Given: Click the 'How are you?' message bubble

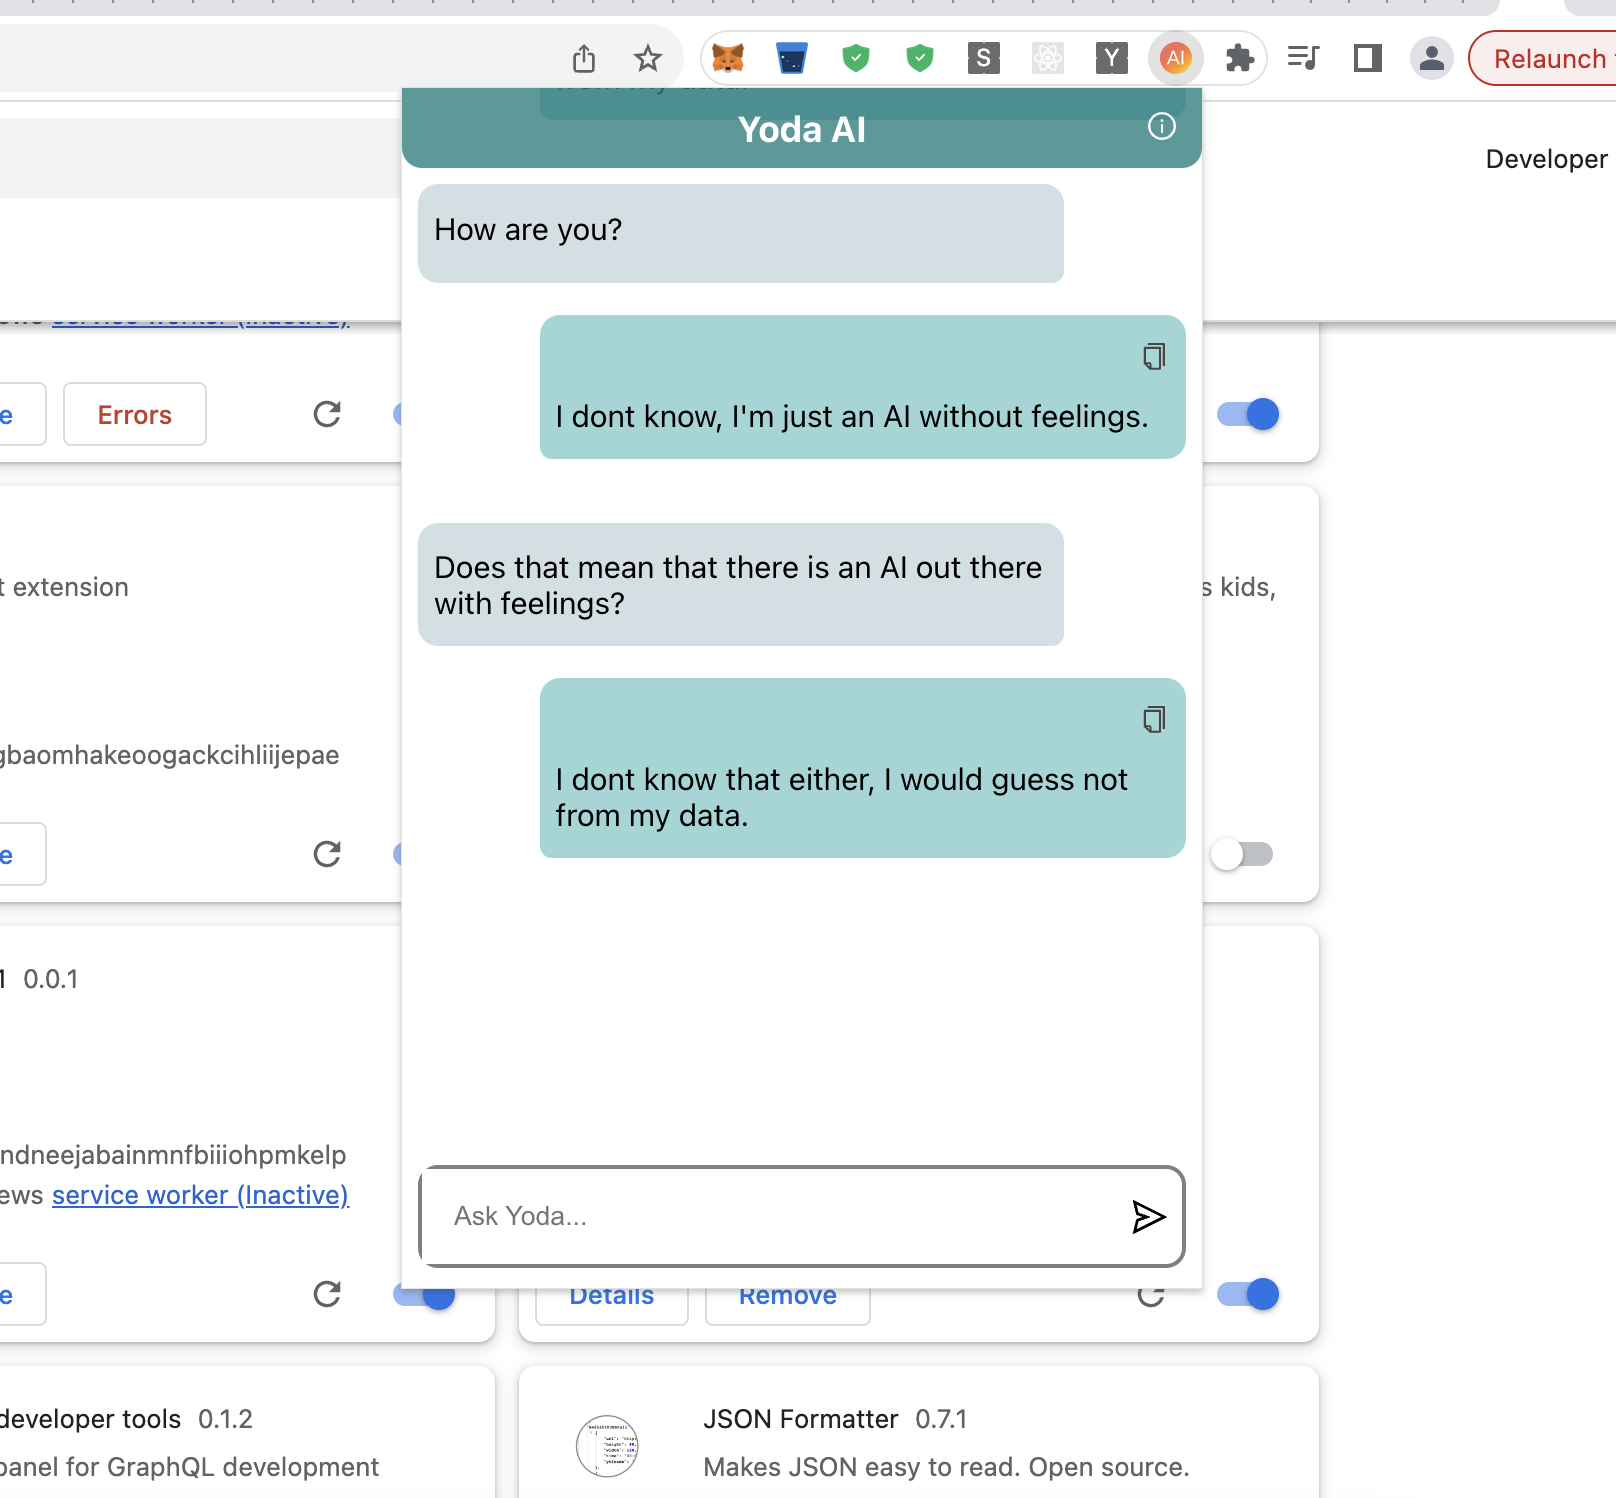Looking at the screenshot, I should 741,233.
